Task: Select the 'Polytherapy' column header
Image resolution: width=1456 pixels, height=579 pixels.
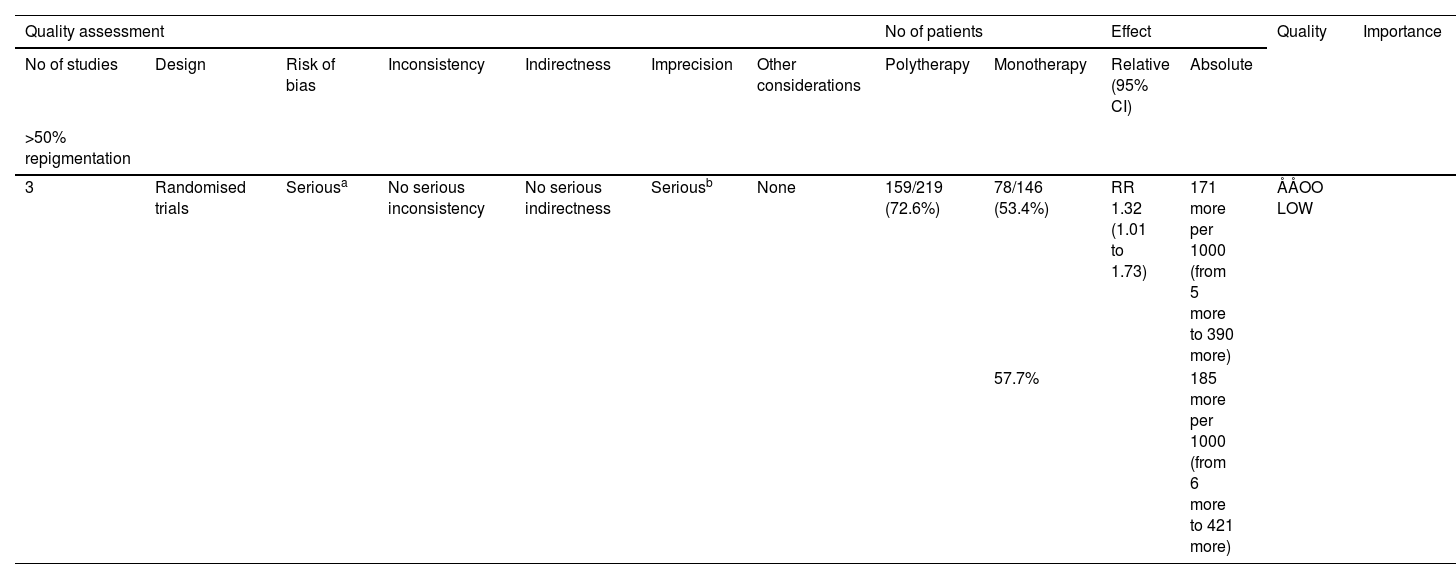Action: (927, 65)
